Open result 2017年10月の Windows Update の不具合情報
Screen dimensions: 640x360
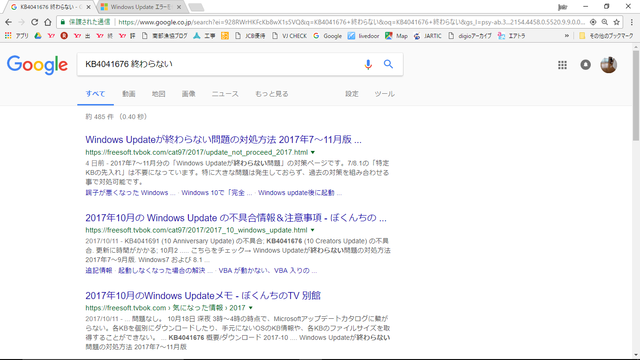pos(236,218)
